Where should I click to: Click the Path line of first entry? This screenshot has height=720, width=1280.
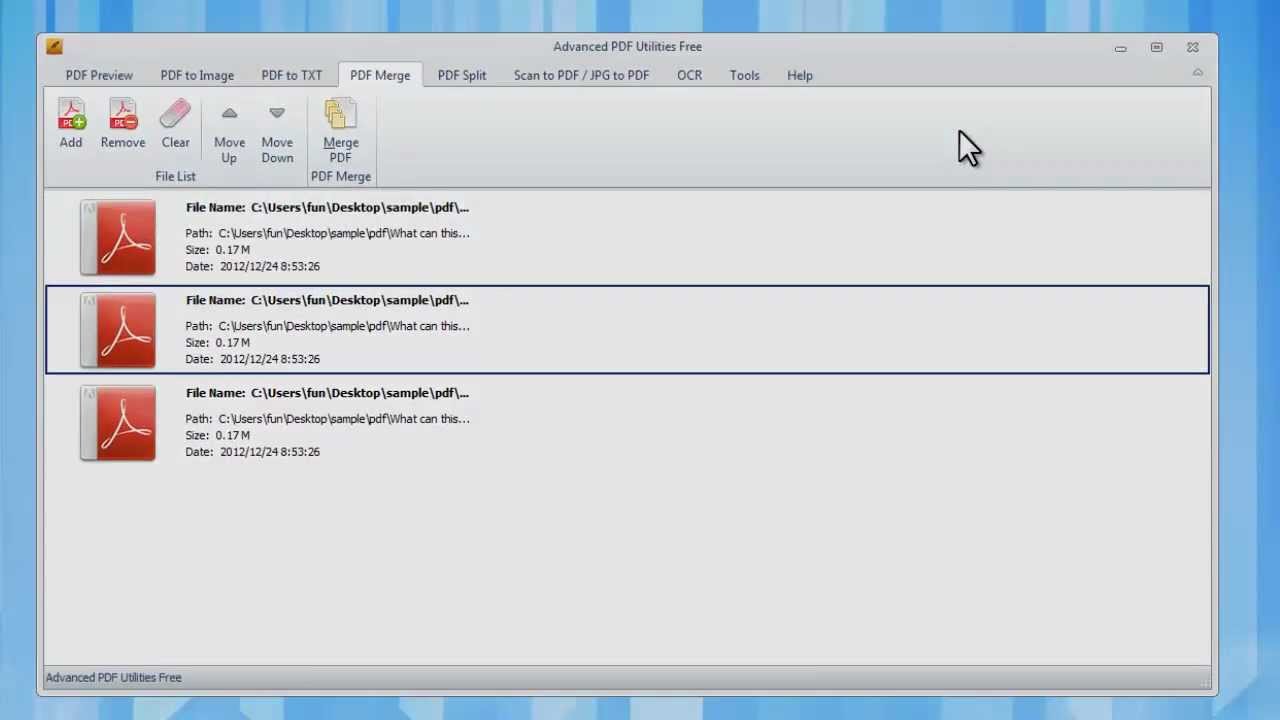click(327, 233)
